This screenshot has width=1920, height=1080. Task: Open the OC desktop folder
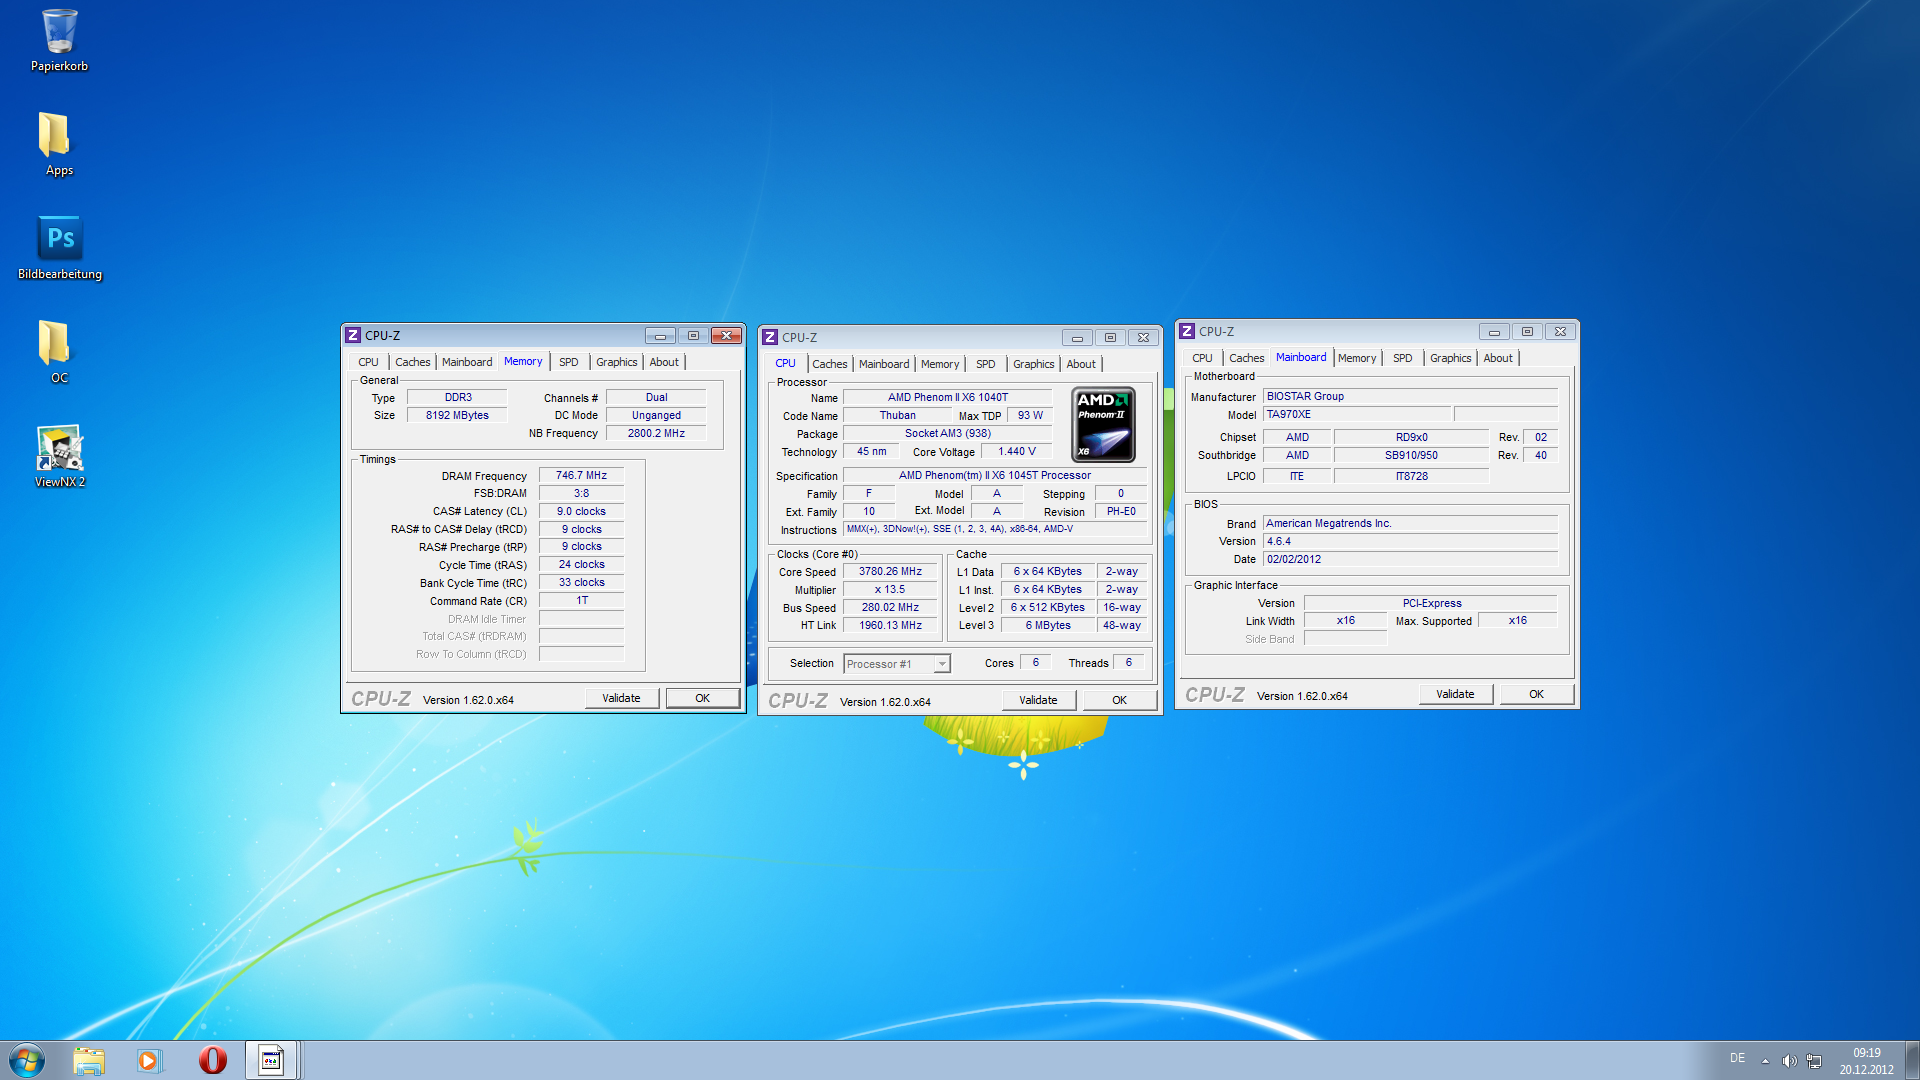(x=59, y=352)
